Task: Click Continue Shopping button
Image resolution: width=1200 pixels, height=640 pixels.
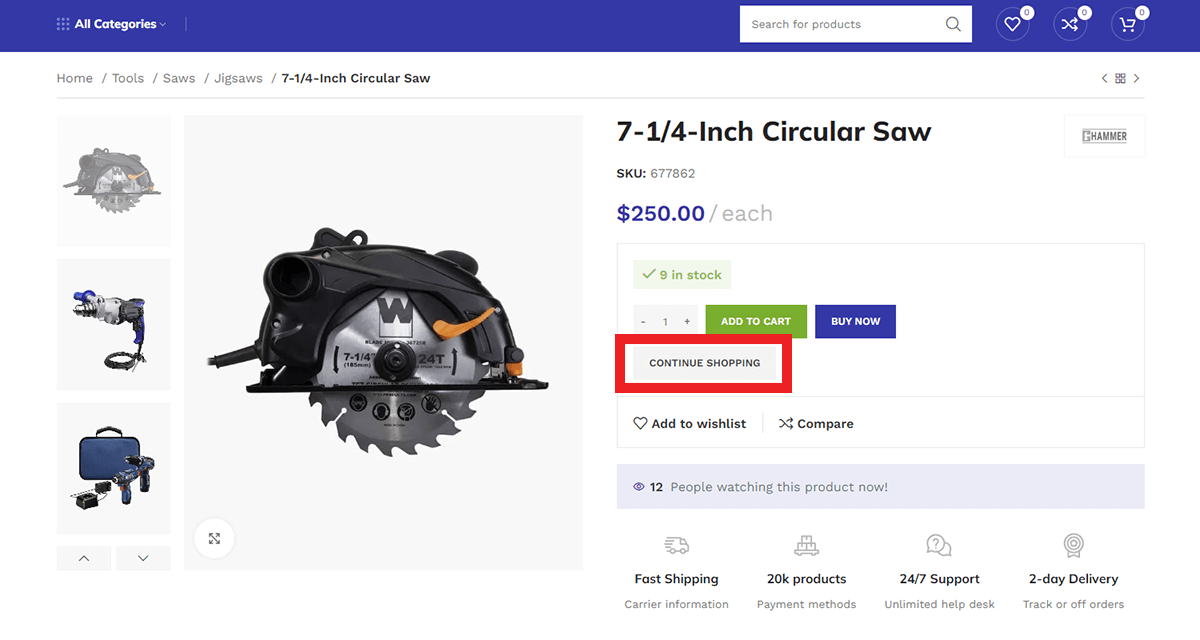Action: pos(704,363)
